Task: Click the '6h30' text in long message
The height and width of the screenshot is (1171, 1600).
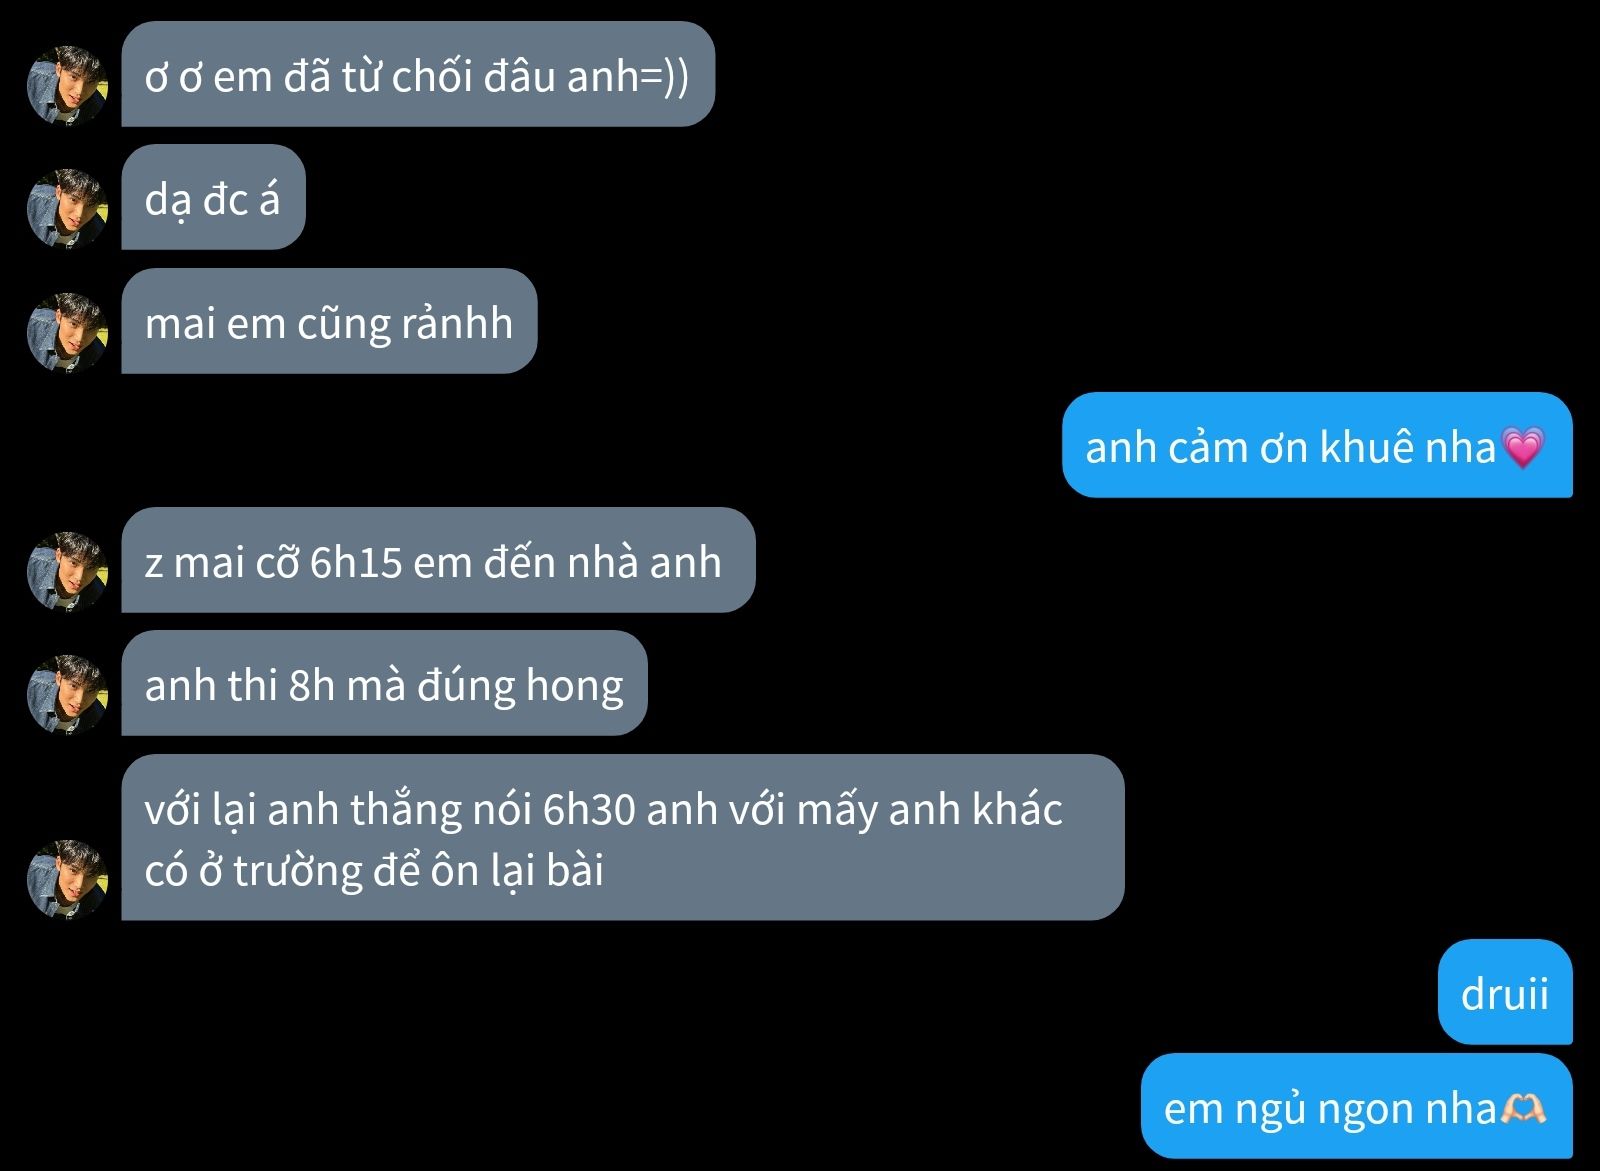Action: [x=588, y=810]
